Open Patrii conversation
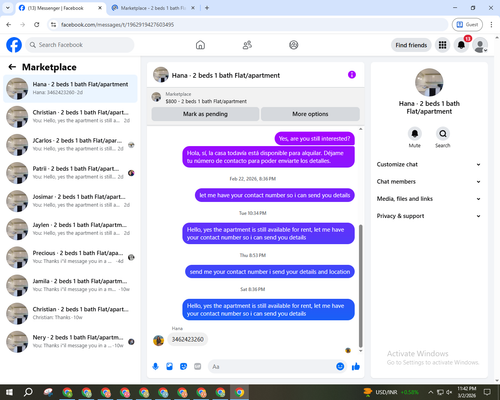 click(70, 173)
